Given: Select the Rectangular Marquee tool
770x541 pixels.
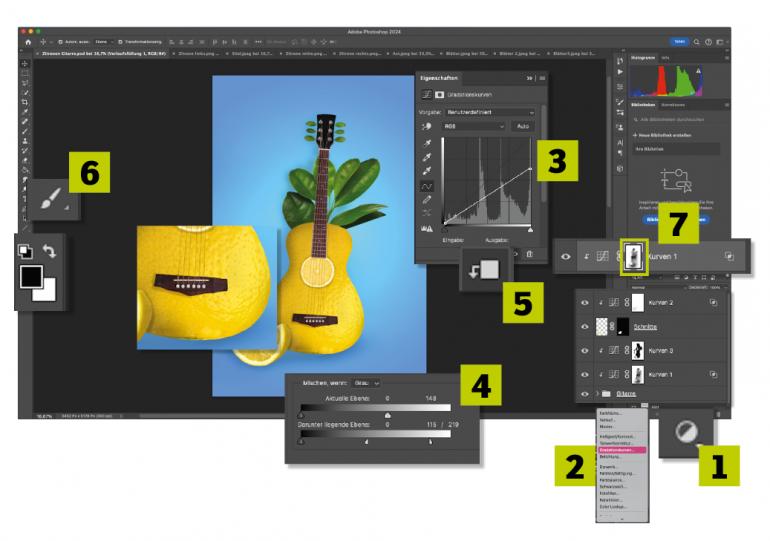Looking at the screenshot, I should (x=25, y=74).
